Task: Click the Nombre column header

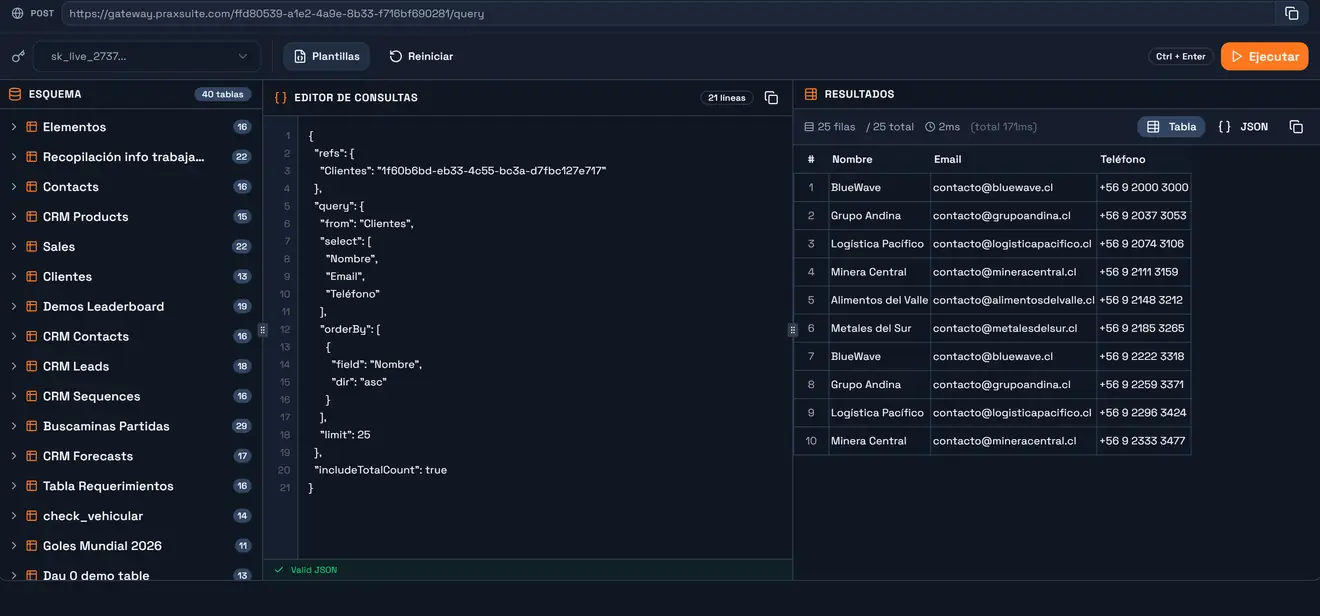Action: click(x=852, y=159)
